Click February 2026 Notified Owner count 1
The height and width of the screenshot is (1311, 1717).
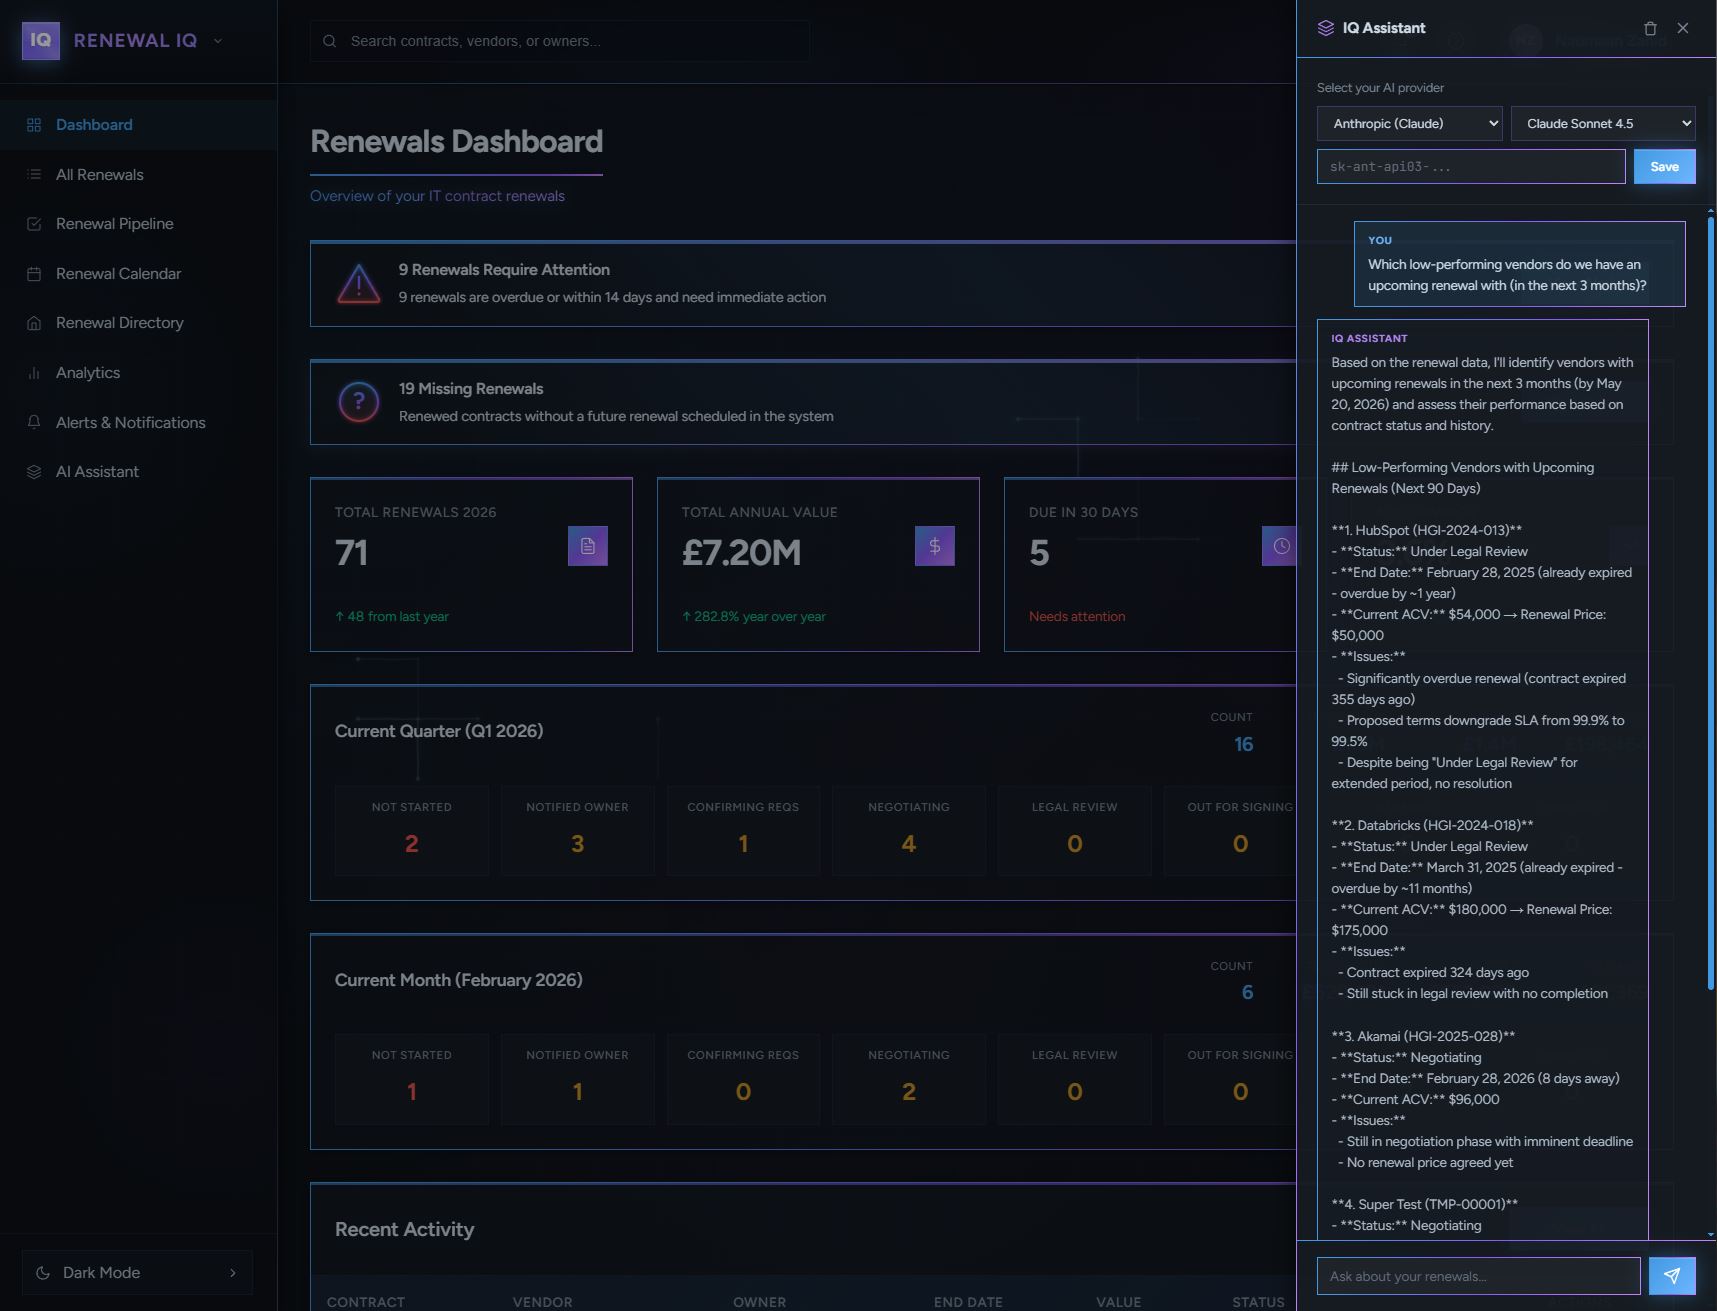point(577,1092)
